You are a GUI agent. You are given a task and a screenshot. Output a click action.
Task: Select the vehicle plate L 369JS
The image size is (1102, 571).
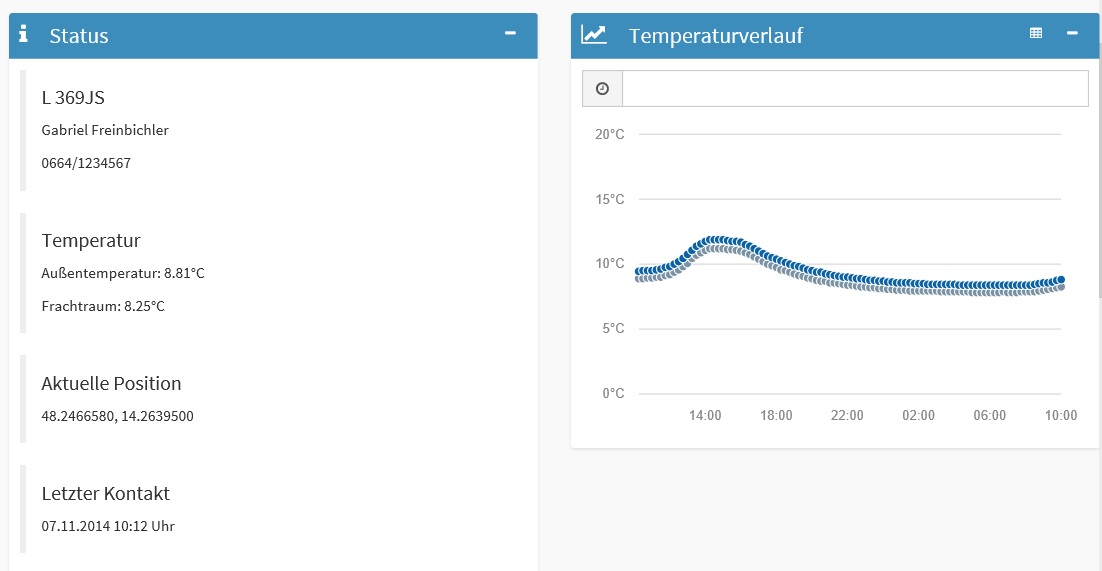pyautogui.click(x=73, y=98)
